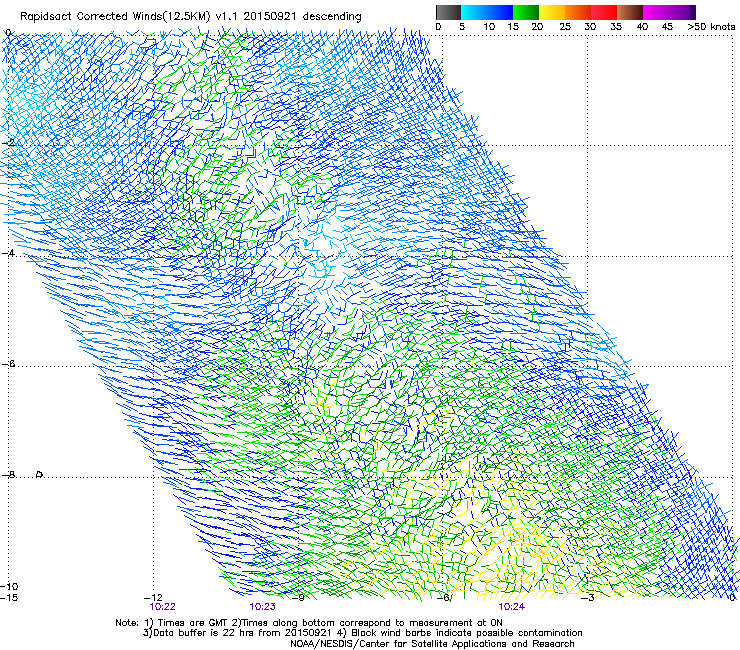Click the '-9' longitude axis label
The height and width of the screenshot is (650, 740).
[299, 598]
